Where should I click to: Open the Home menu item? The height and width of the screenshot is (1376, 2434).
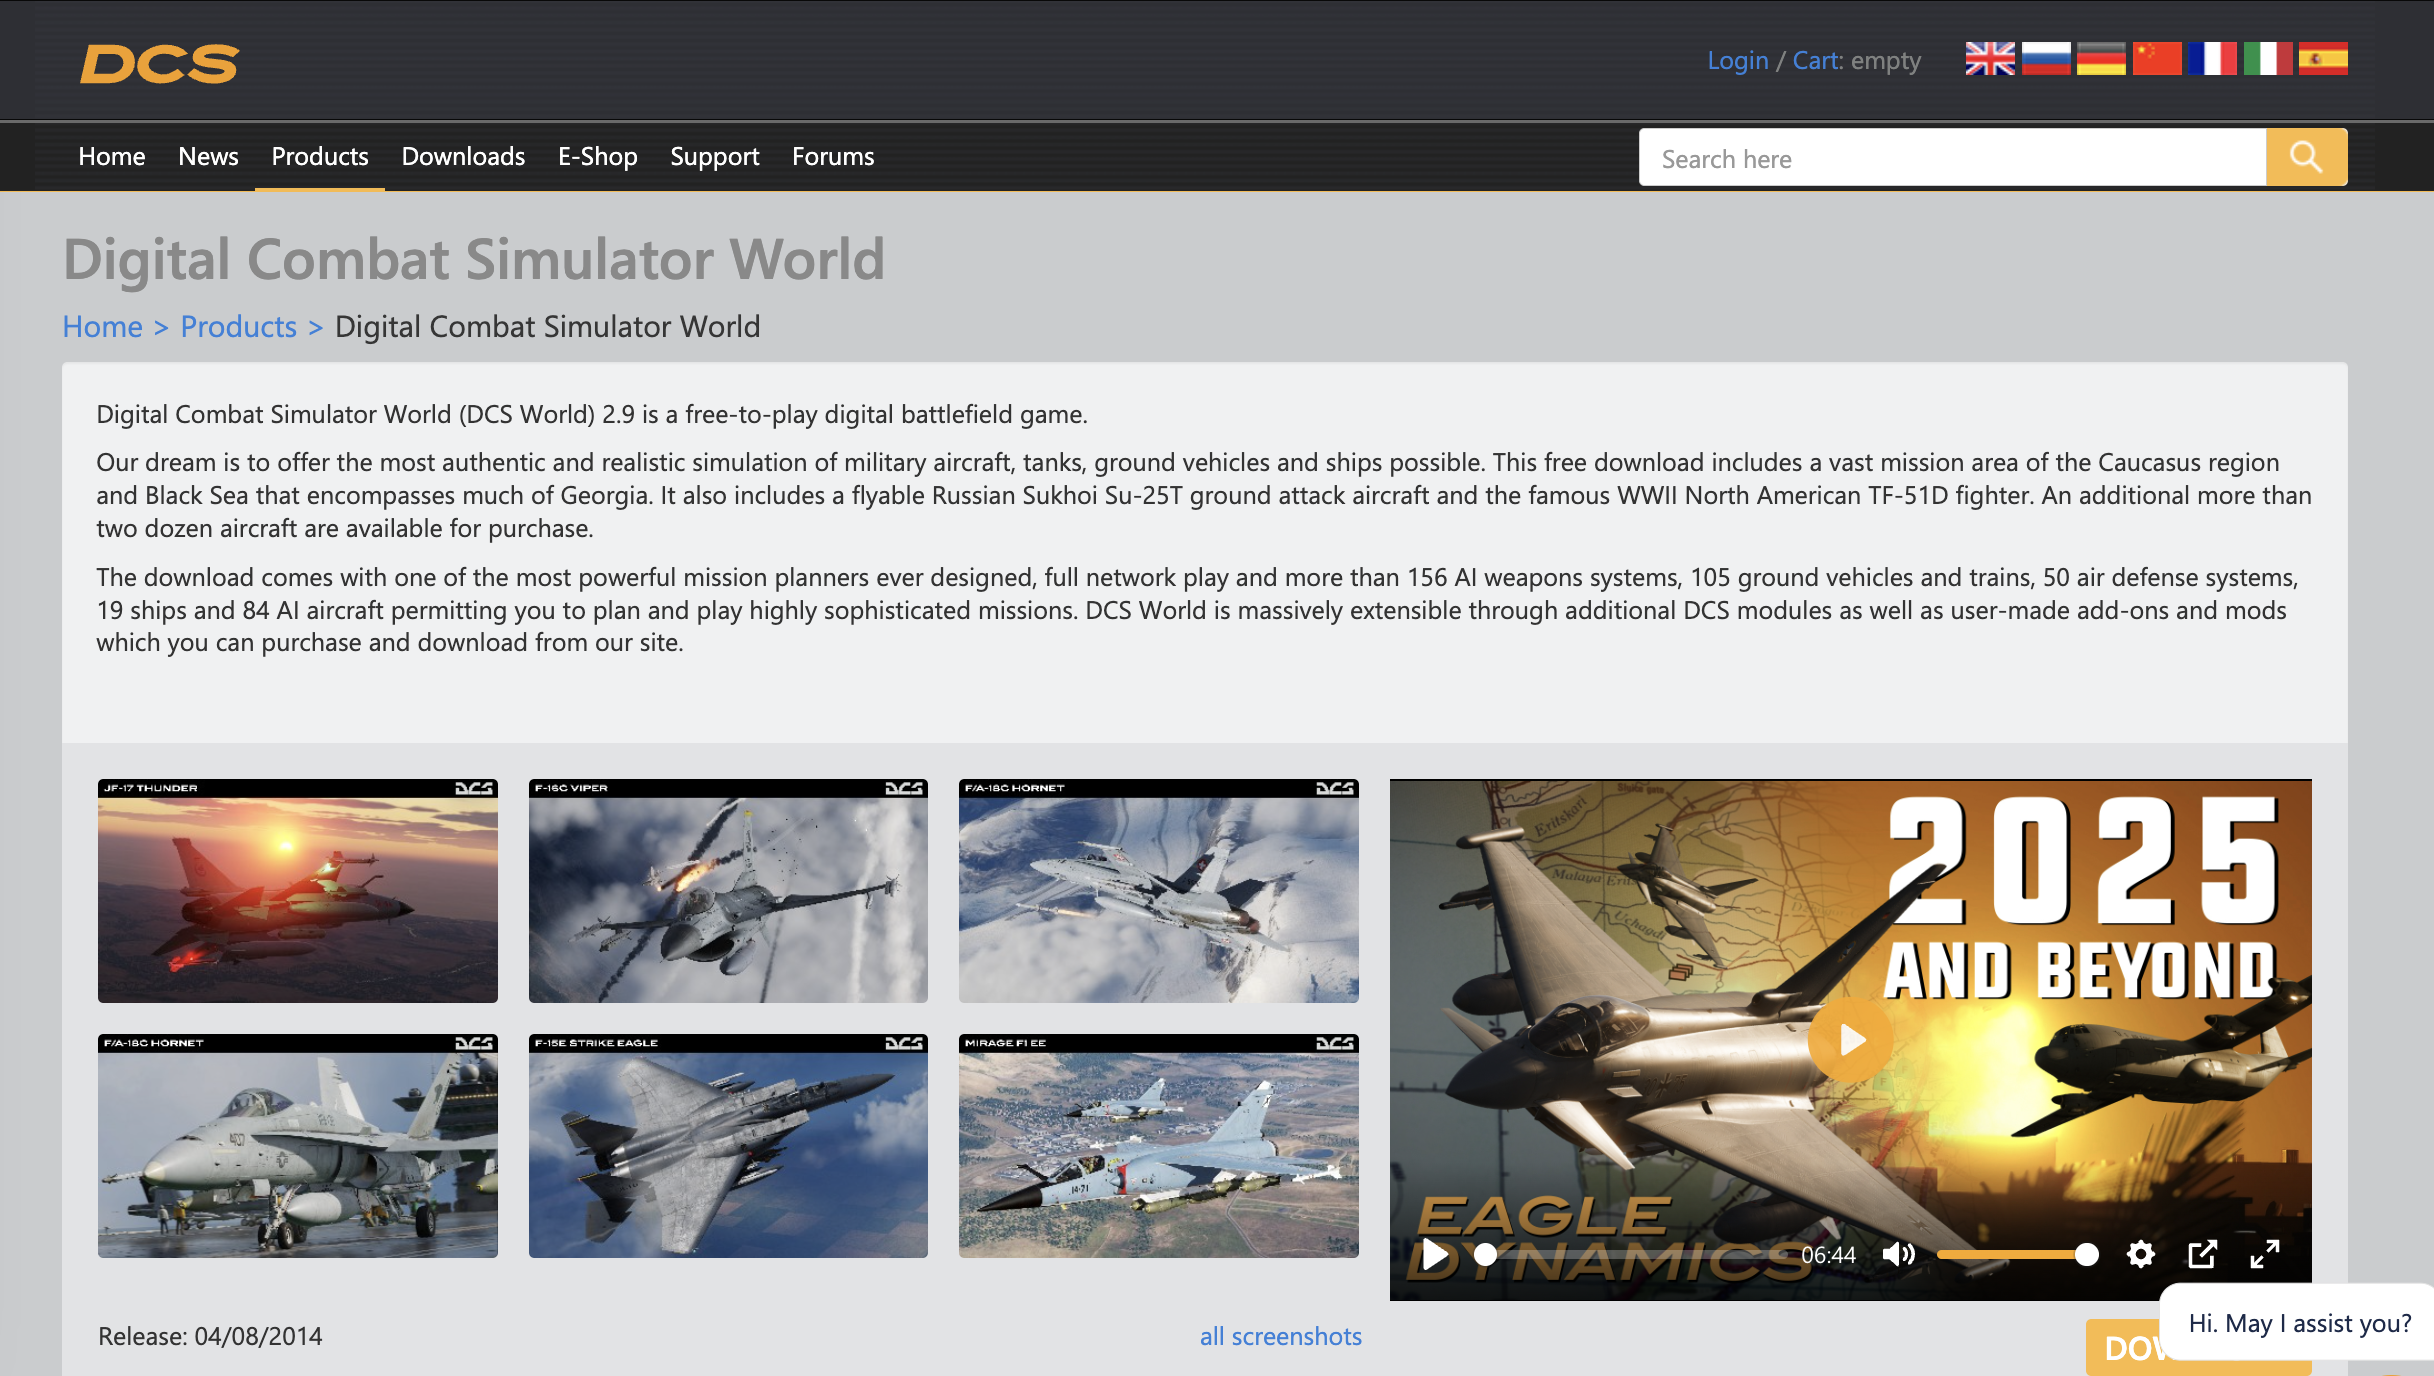[x=112, y=157]
